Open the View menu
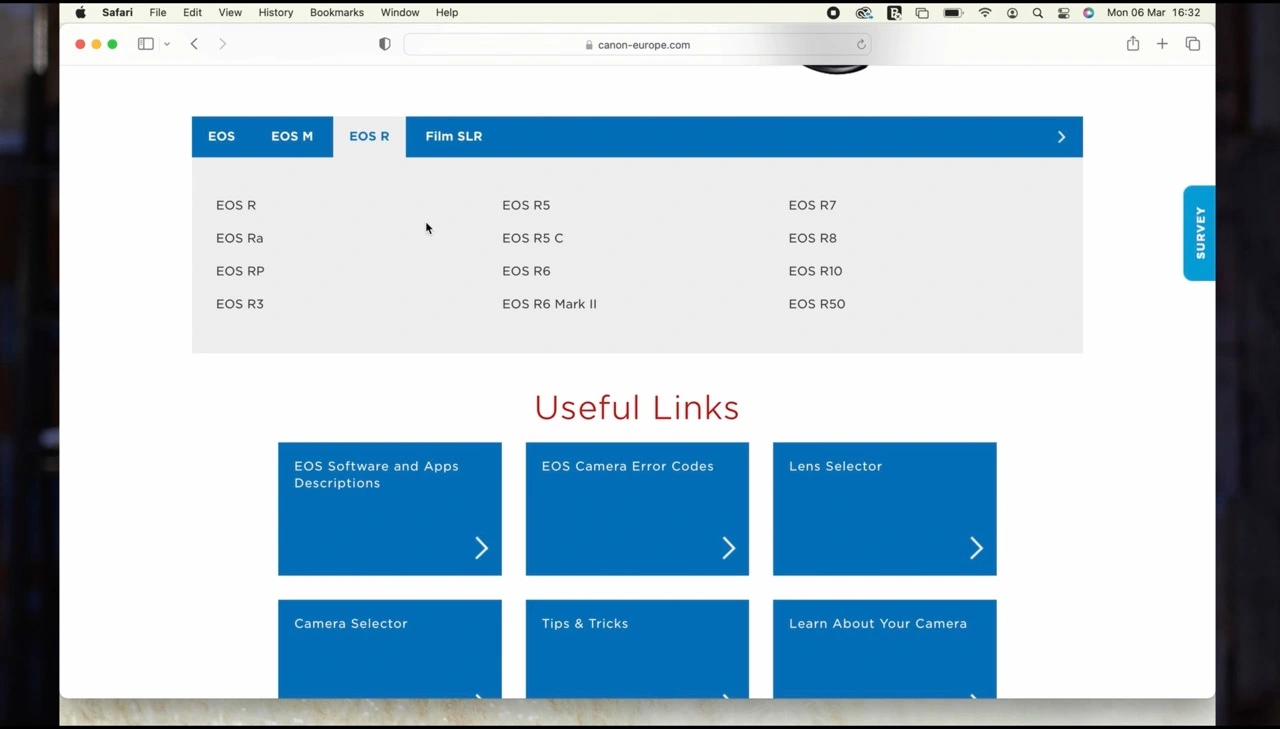 pyautogui.click(x=230, y=13)
